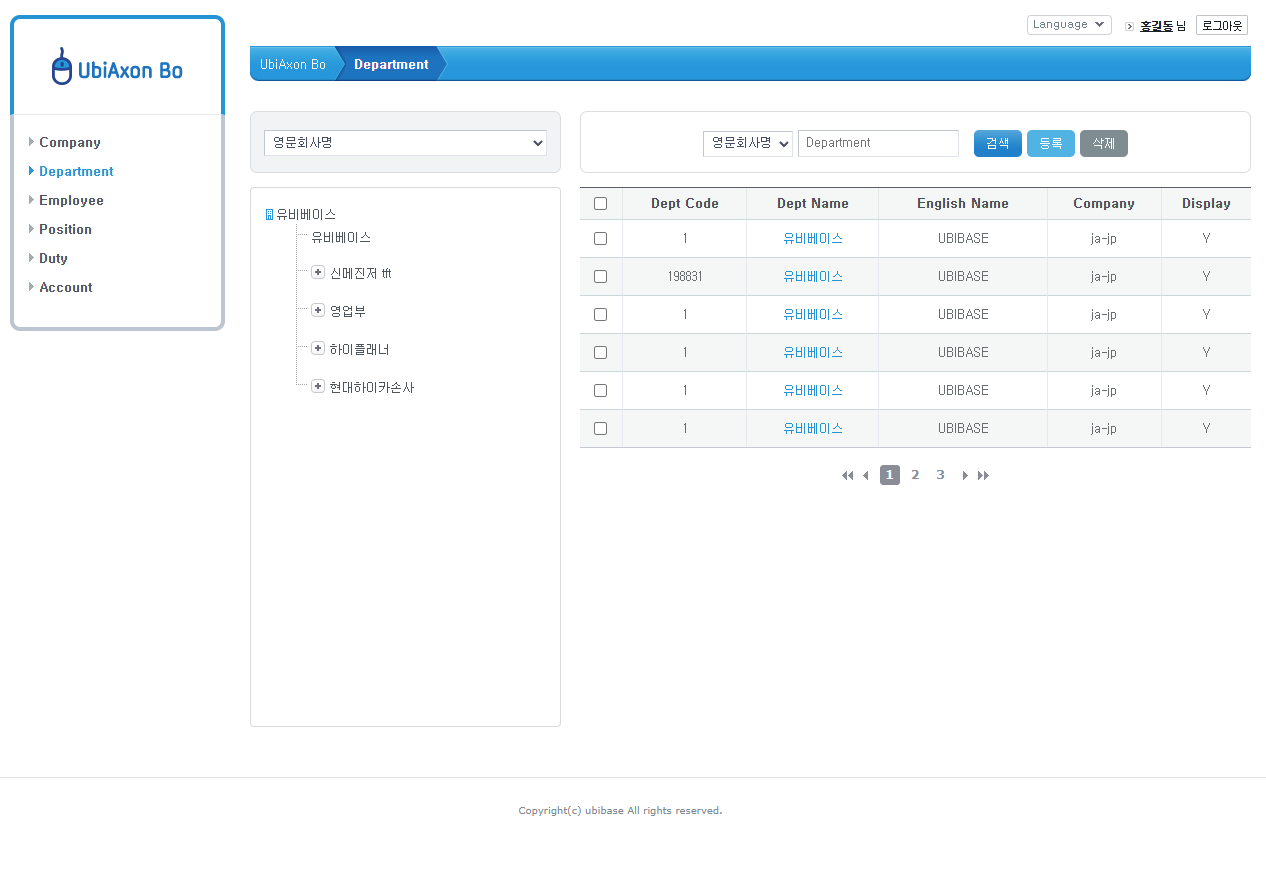This screenshot has width=1266, height=886.
Task: Click the previous page arrow icon
Action: pos(865,476)
